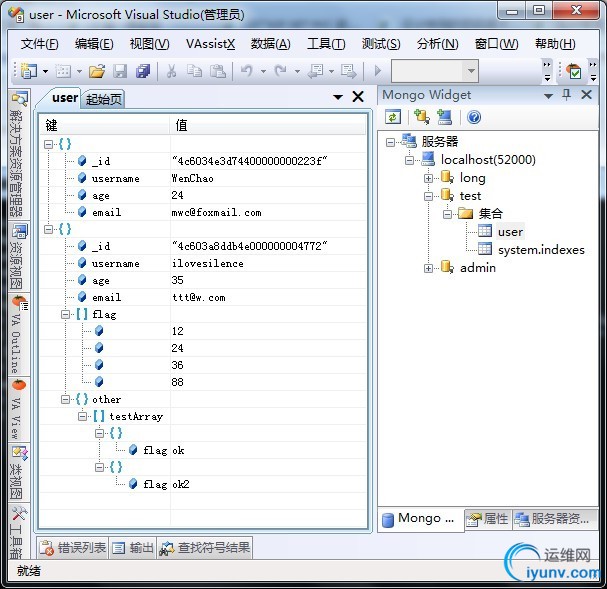Click the flag value ok2
607x589 pixels.
click(181, 485)
